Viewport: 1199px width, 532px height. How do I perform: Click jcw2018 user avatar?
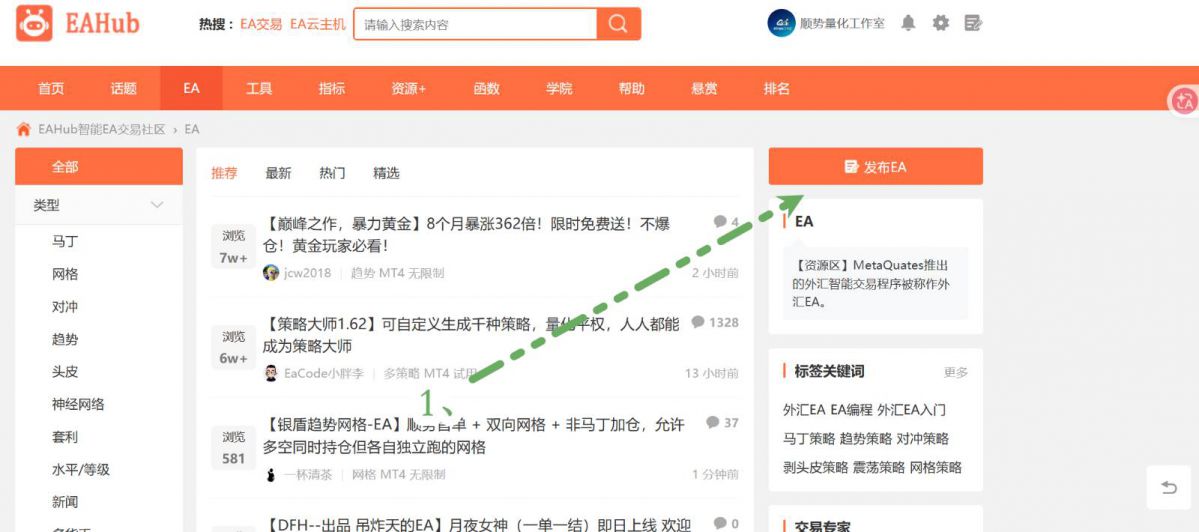pyautogui.click(x=271, y=273)
